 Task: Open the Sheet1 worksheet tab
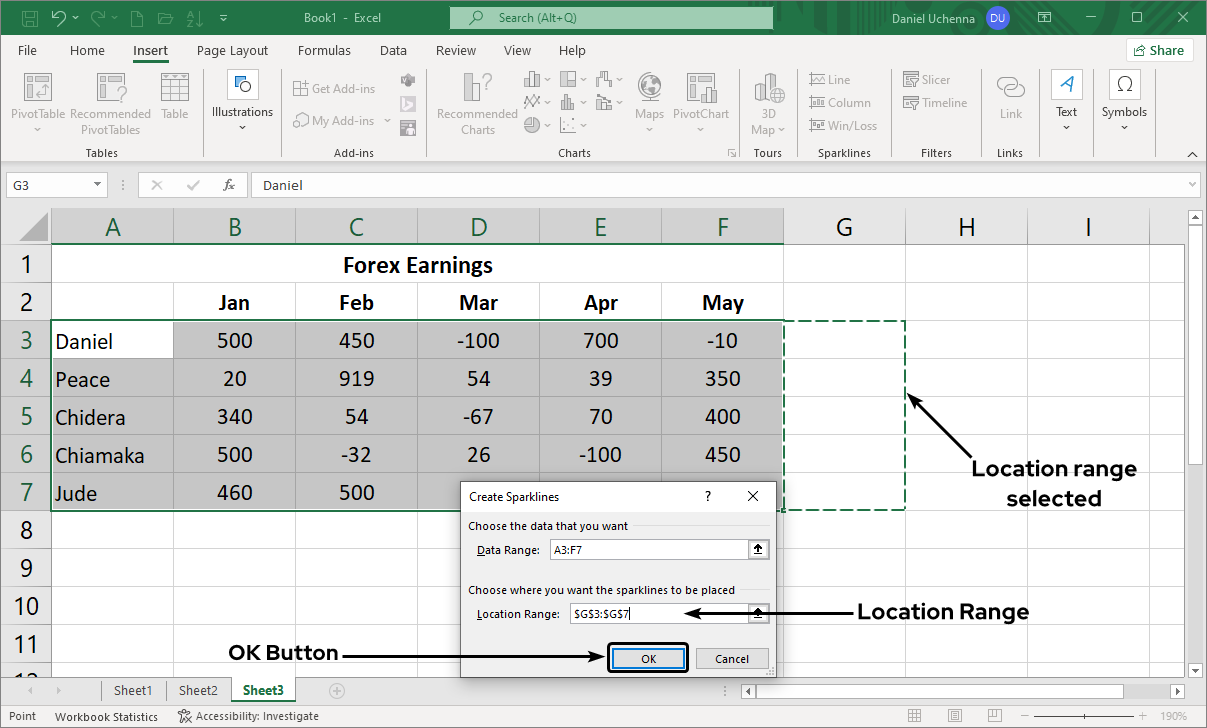133,690
